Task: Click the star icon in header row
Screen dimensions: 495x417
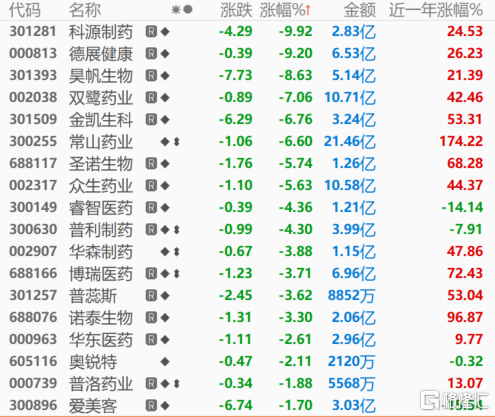Action: pos(176,10)
